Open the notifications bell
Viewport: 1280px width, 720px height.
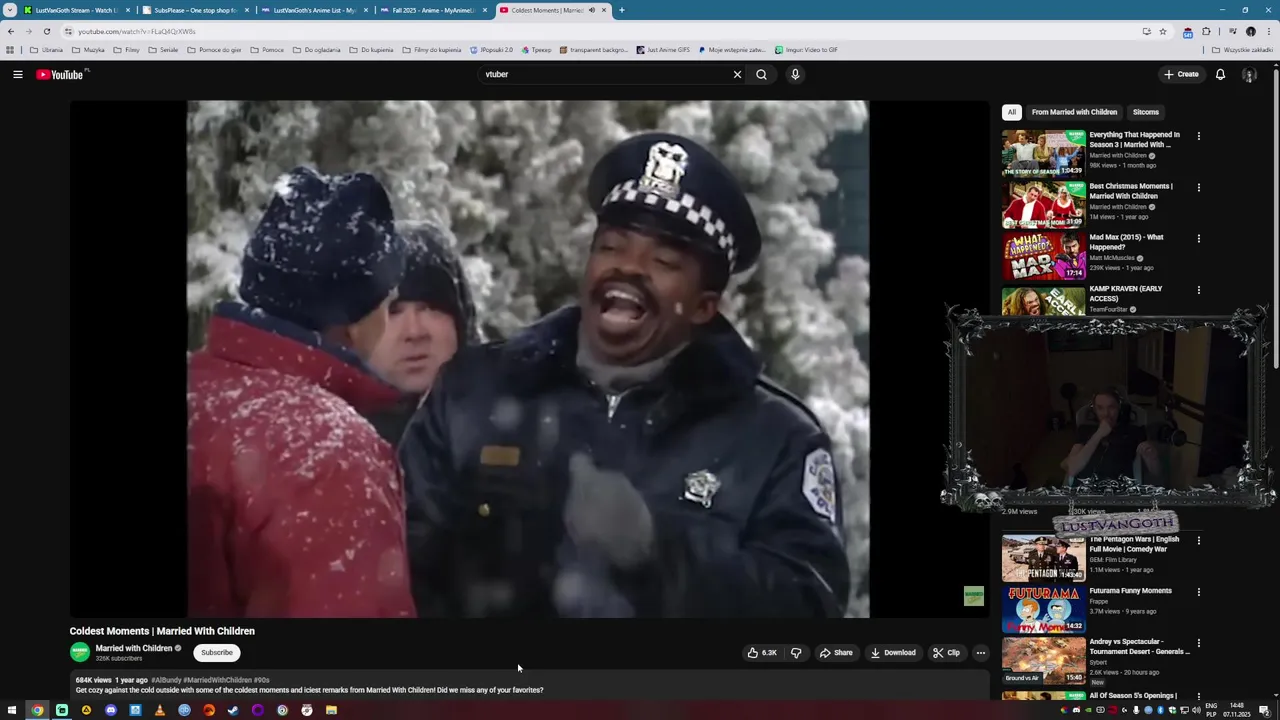coord(1220,74)
